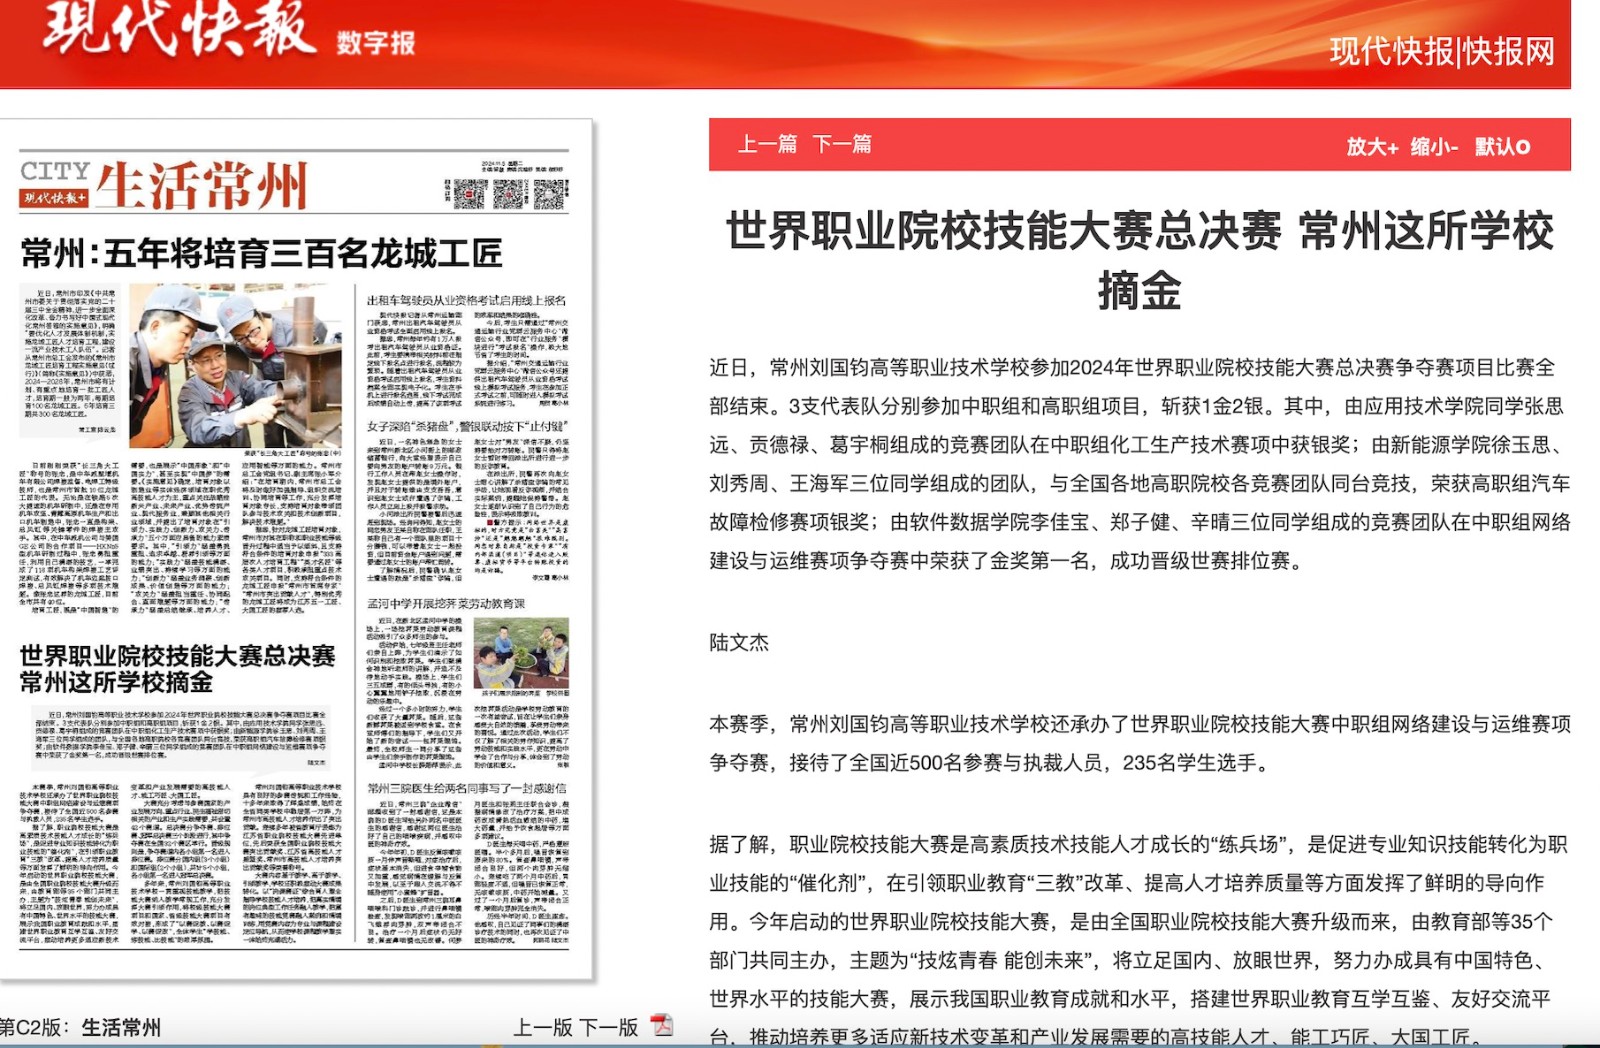1600x1048 pixels.
Task: Go to previous page 上一版
Action: pyautogui.click(x=543, y=1027)
